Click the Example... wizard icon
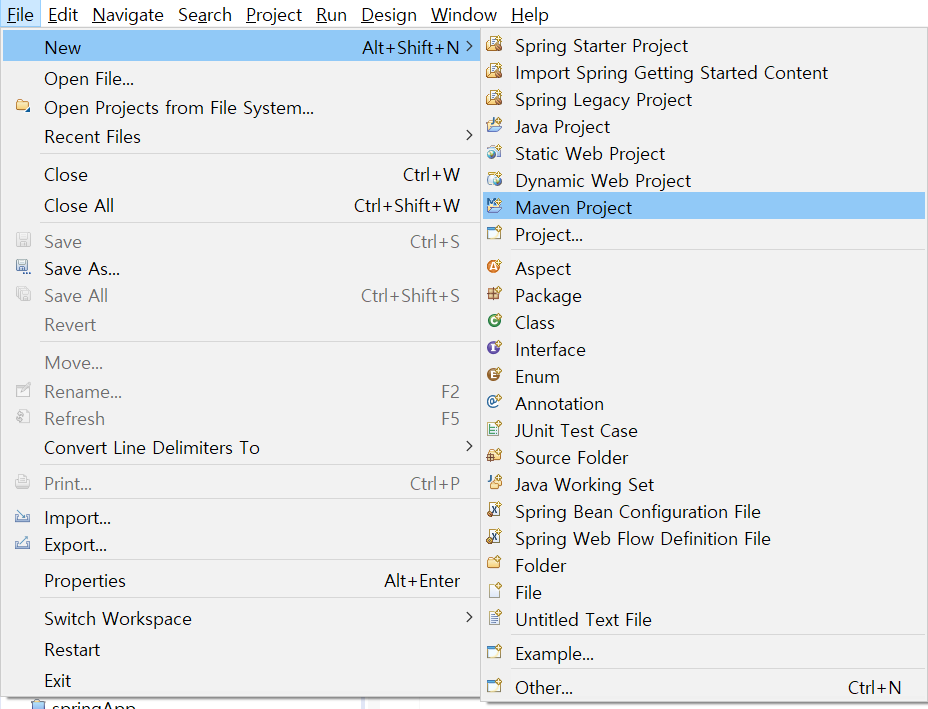This screenshot has width=928, height=709. point(494,652)
